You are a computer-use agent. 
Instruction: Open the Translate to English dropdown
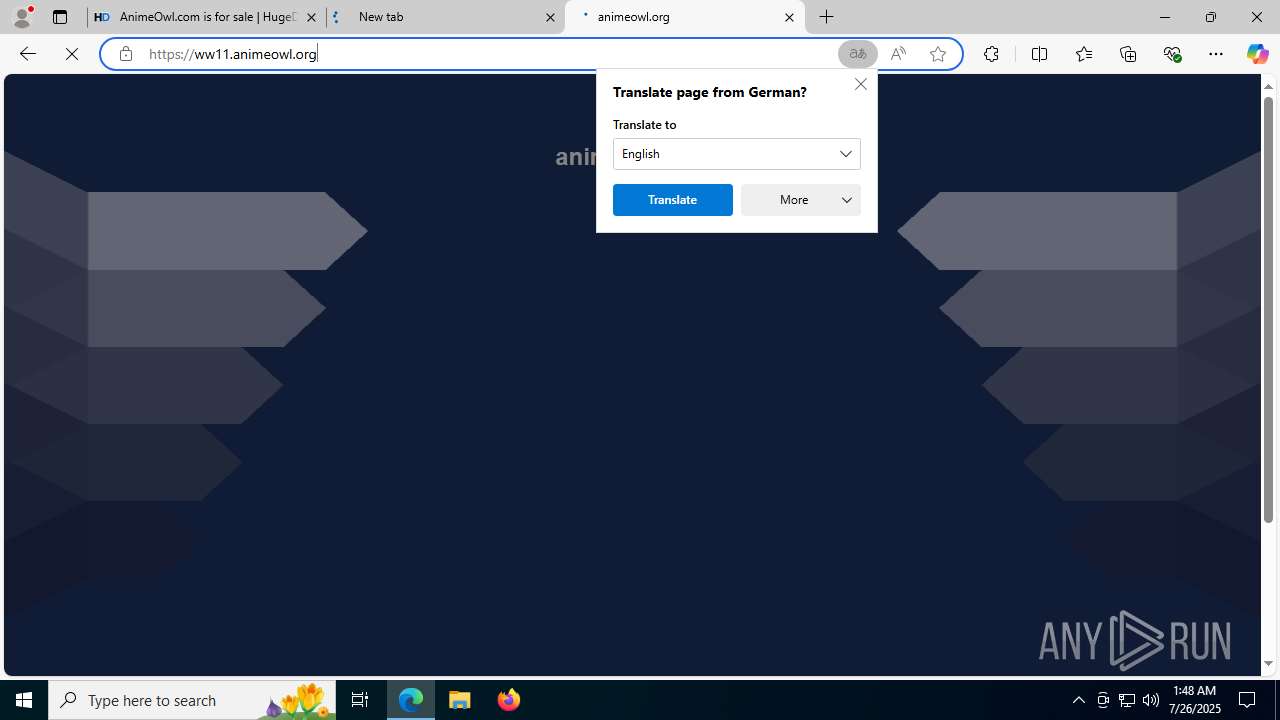click(x=737, y=154)
